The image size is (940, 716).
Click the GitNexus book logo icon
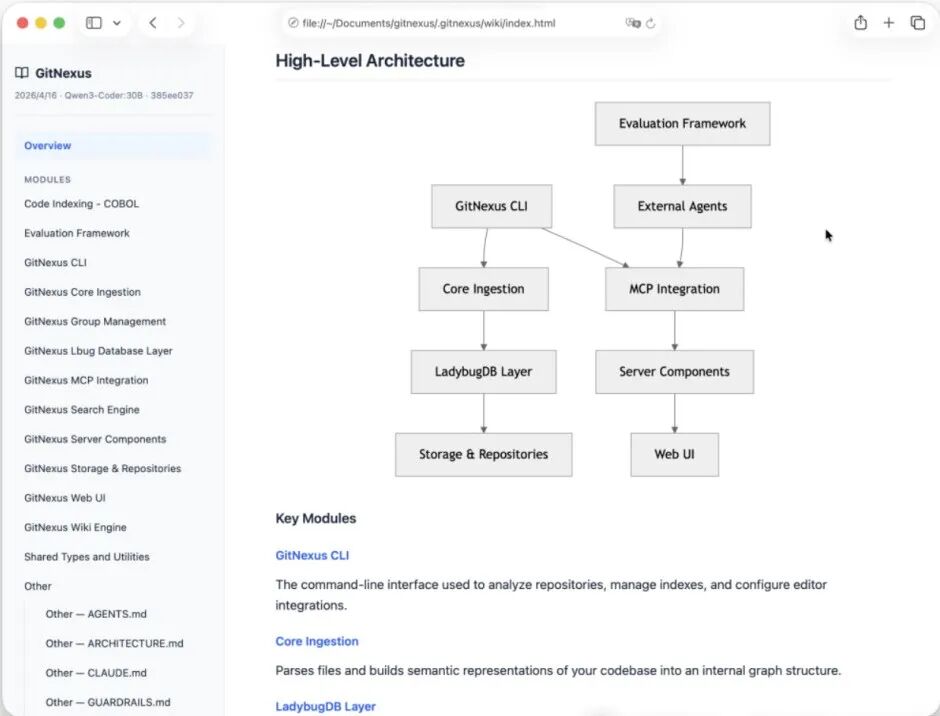click(22, 73)
